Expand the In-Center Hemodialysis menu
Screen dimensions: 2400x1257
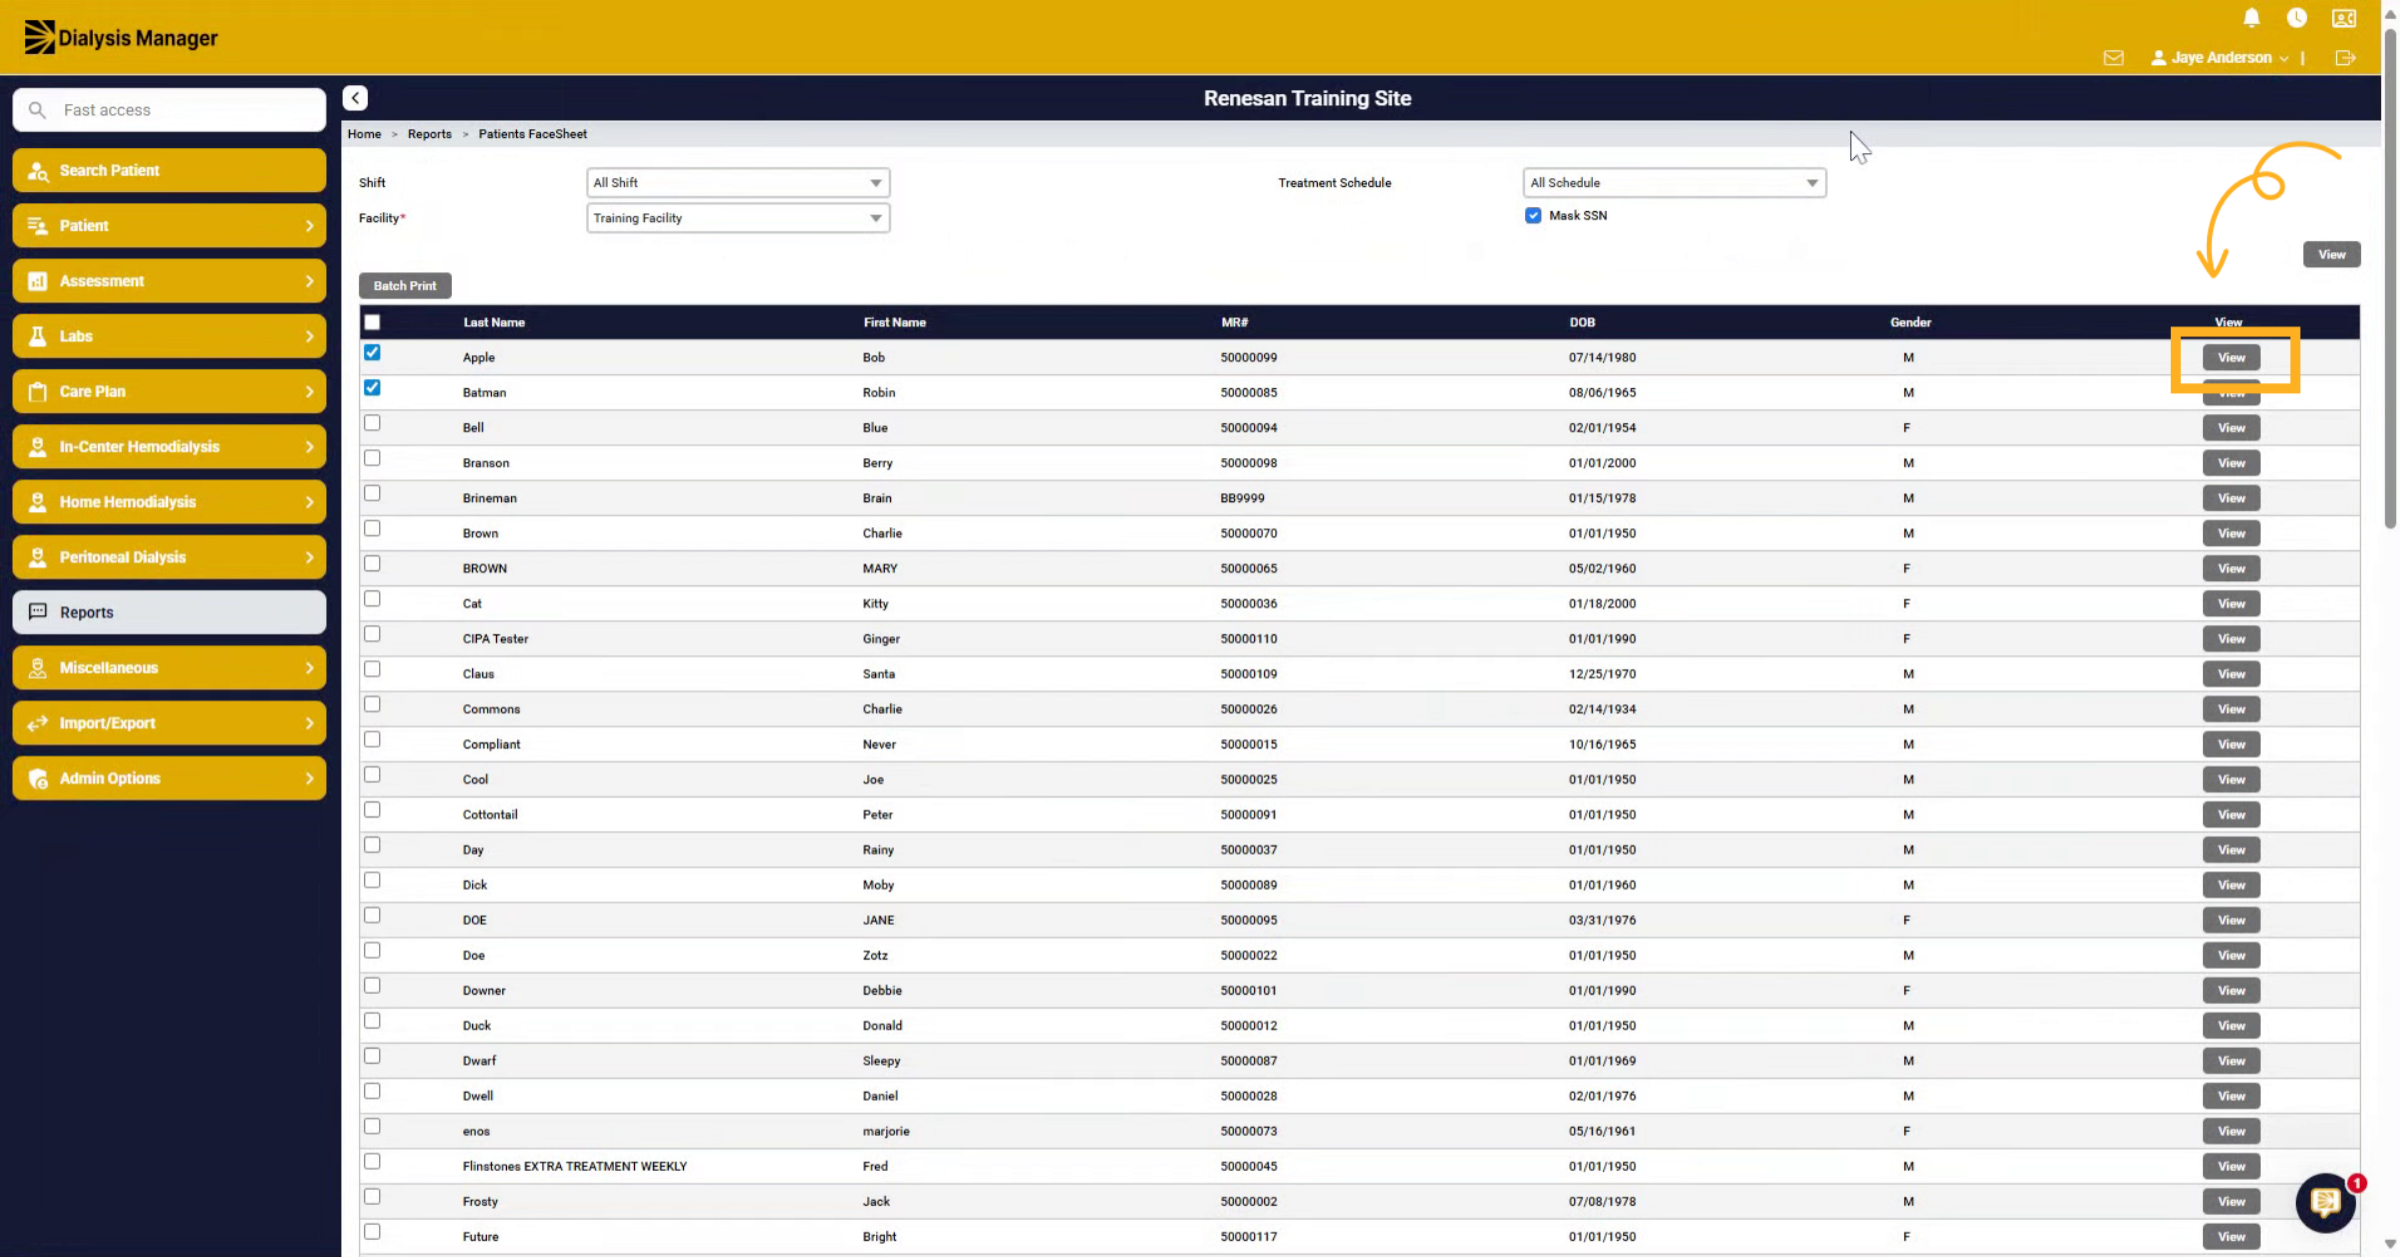pos(169,447)
